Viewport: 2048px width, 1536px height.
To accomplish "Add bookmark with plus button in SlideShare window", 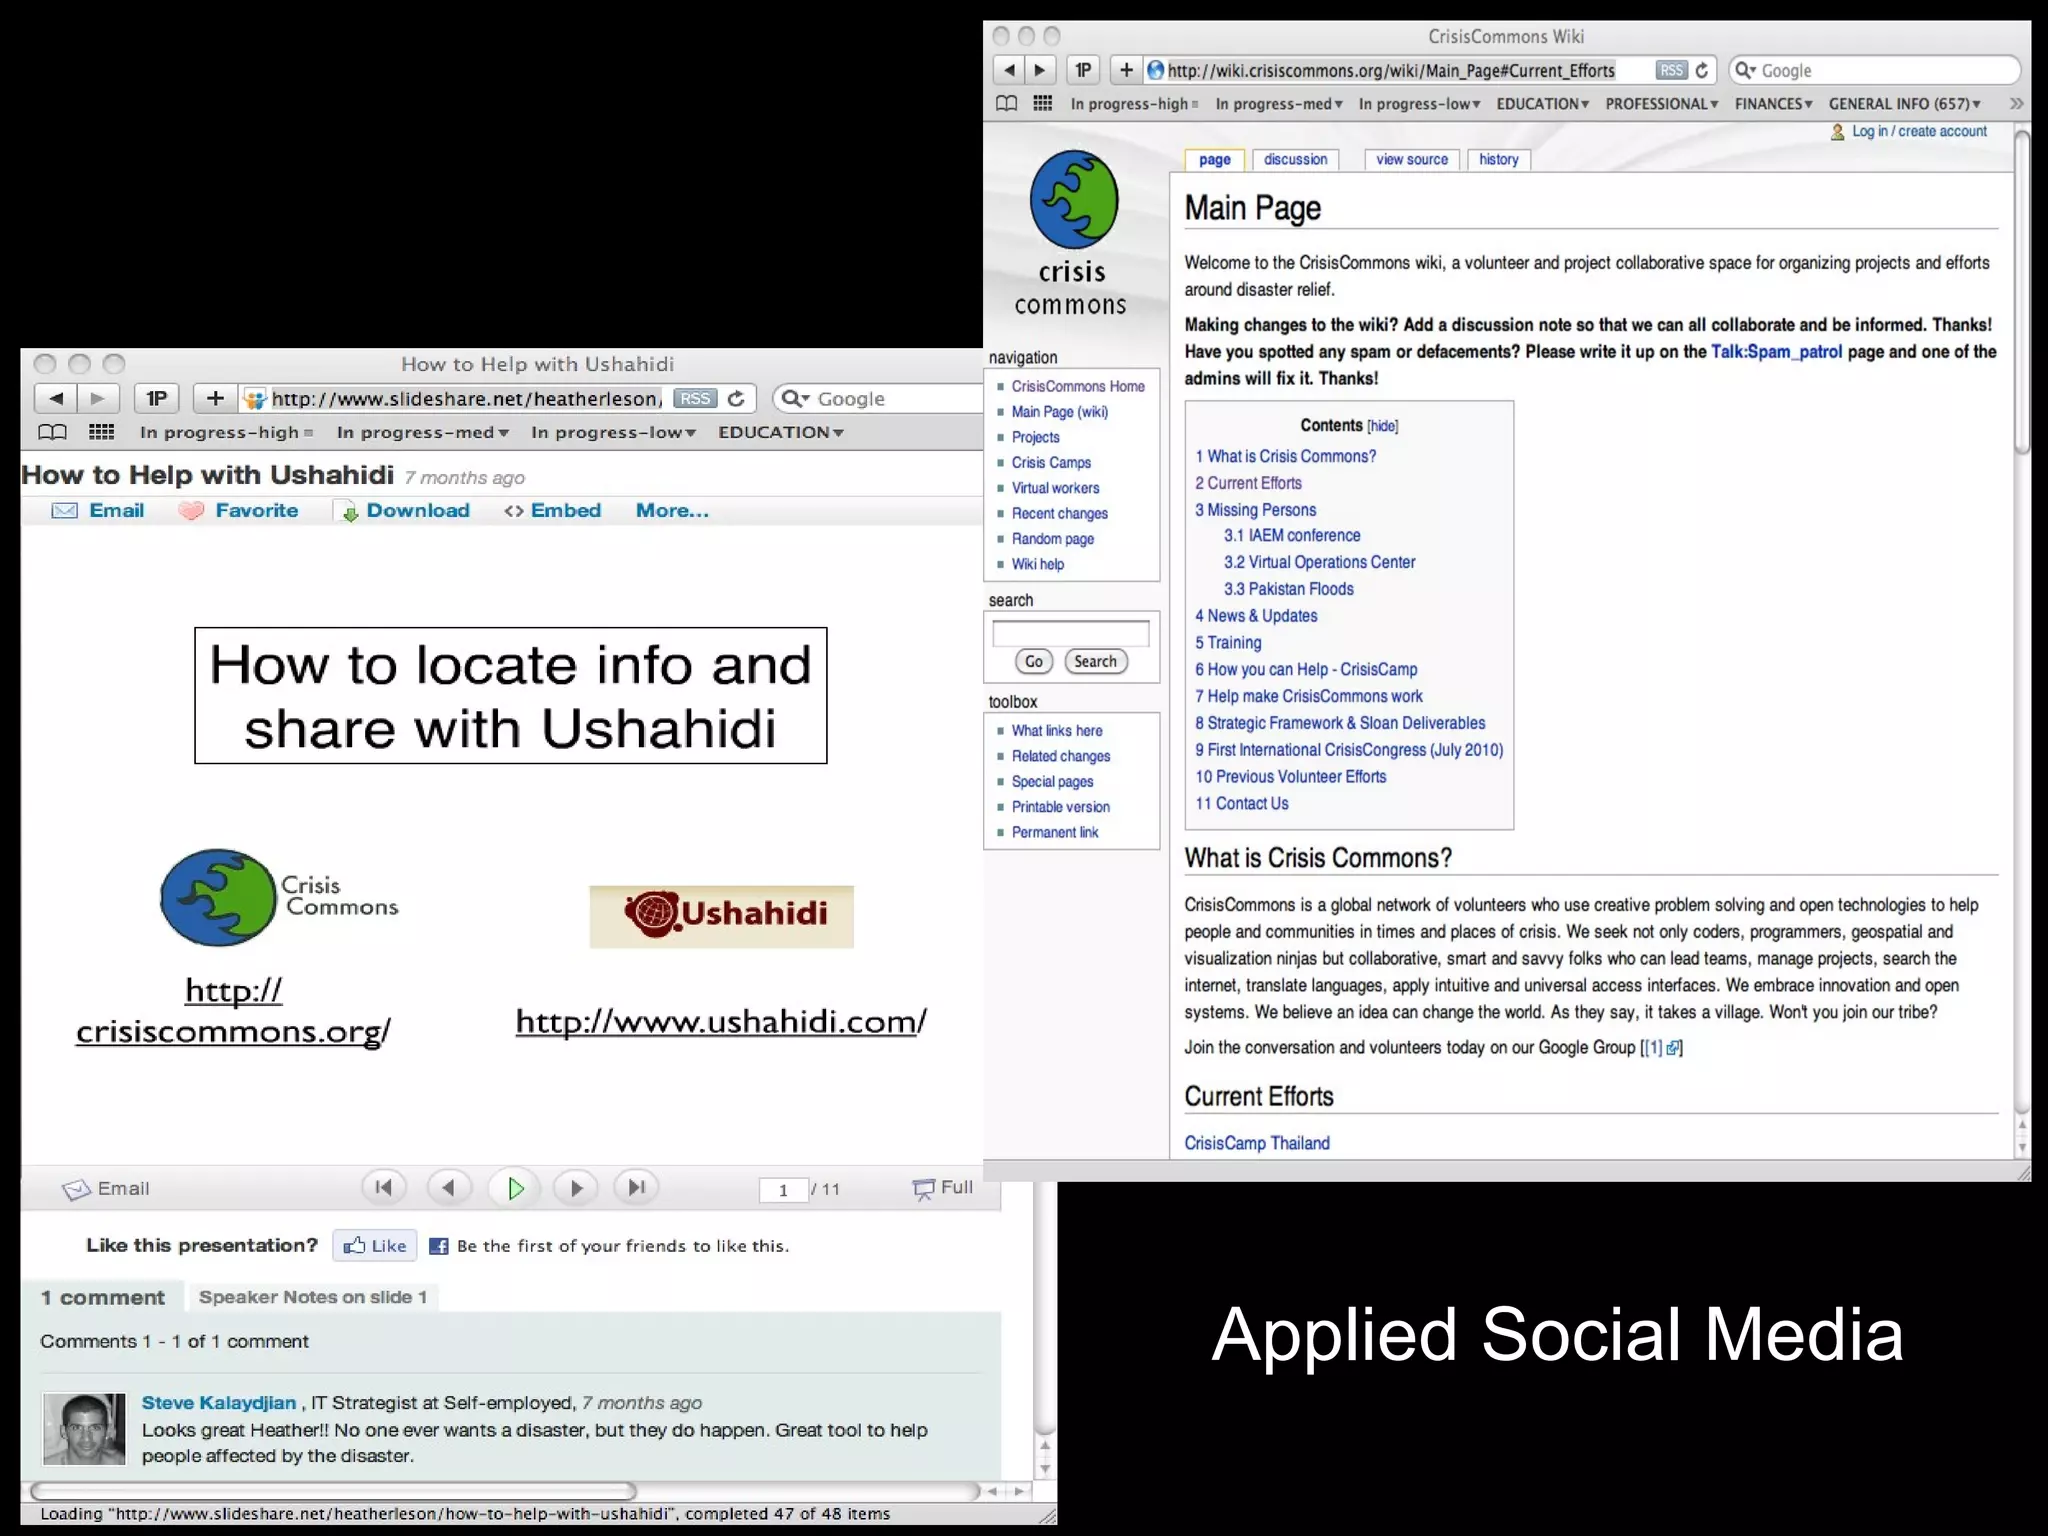I will pos(215,398).
